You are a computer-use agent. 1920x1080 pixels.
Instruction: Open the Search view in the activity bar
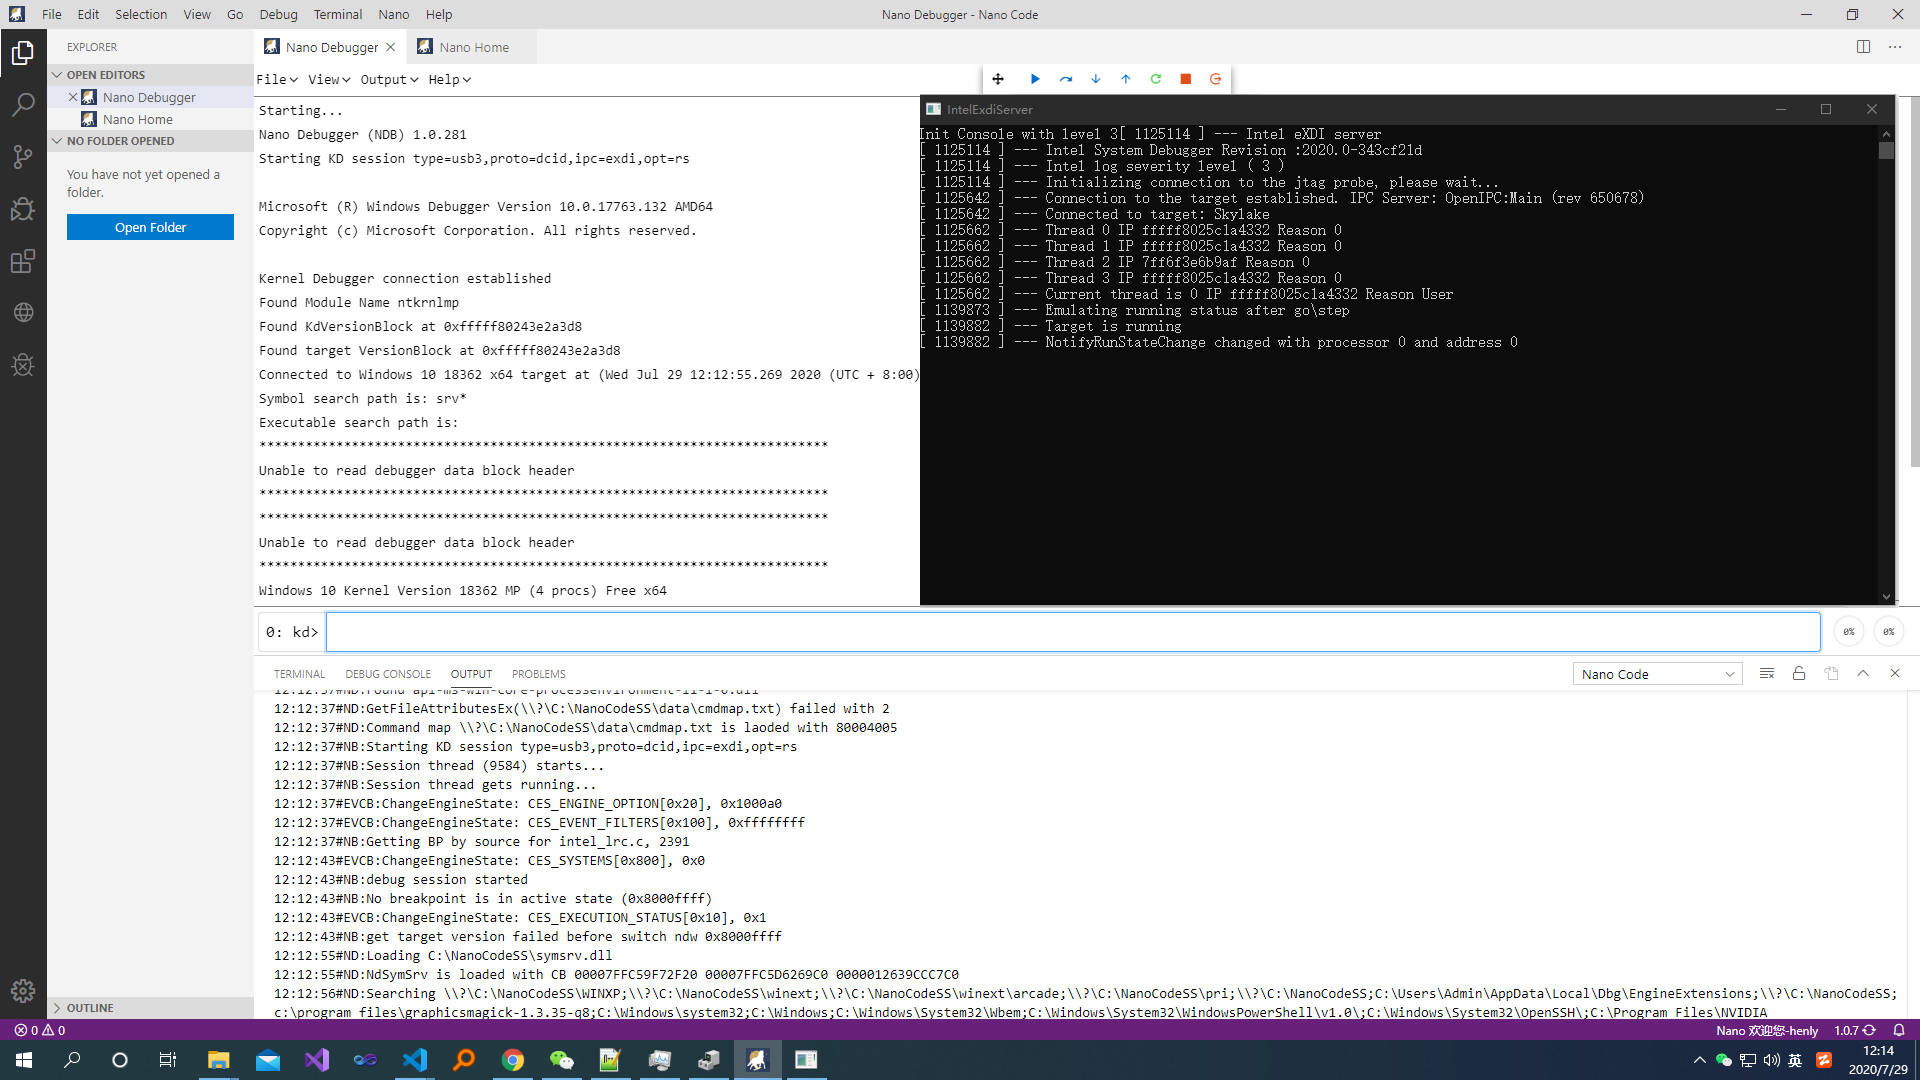point(23,104)
